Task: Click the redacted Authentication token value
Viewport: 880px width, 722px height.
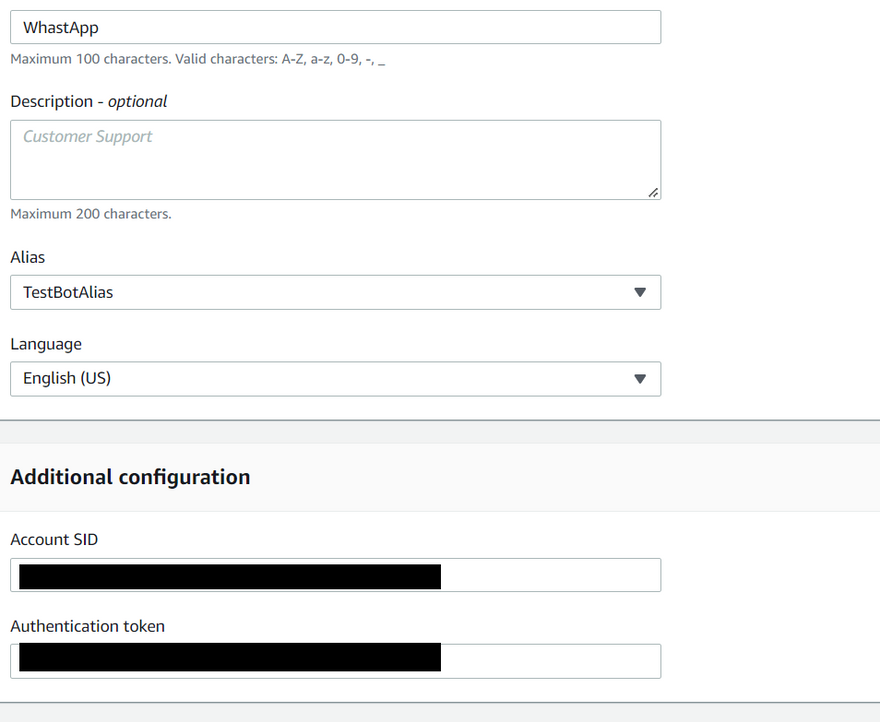Action: point(230,657)
